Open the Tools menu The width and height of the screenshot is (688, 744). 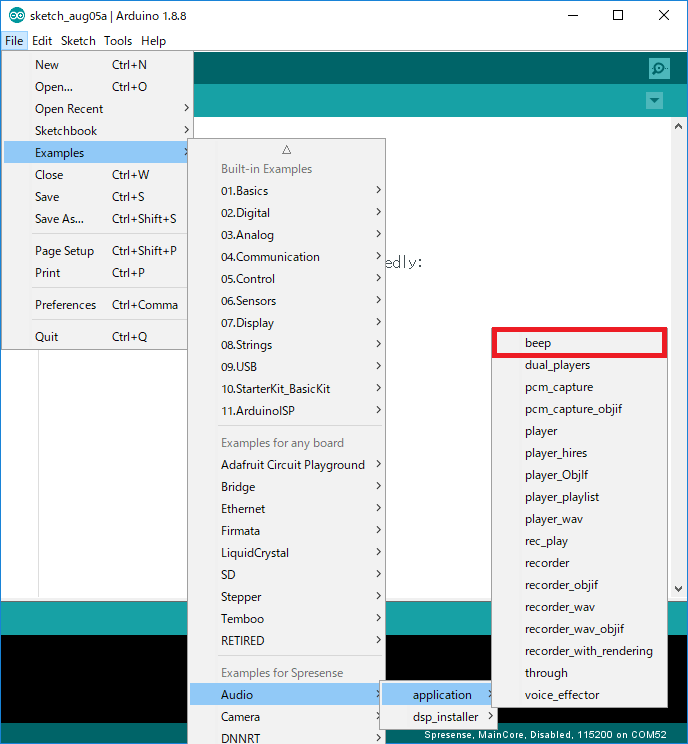click(118, 41)
